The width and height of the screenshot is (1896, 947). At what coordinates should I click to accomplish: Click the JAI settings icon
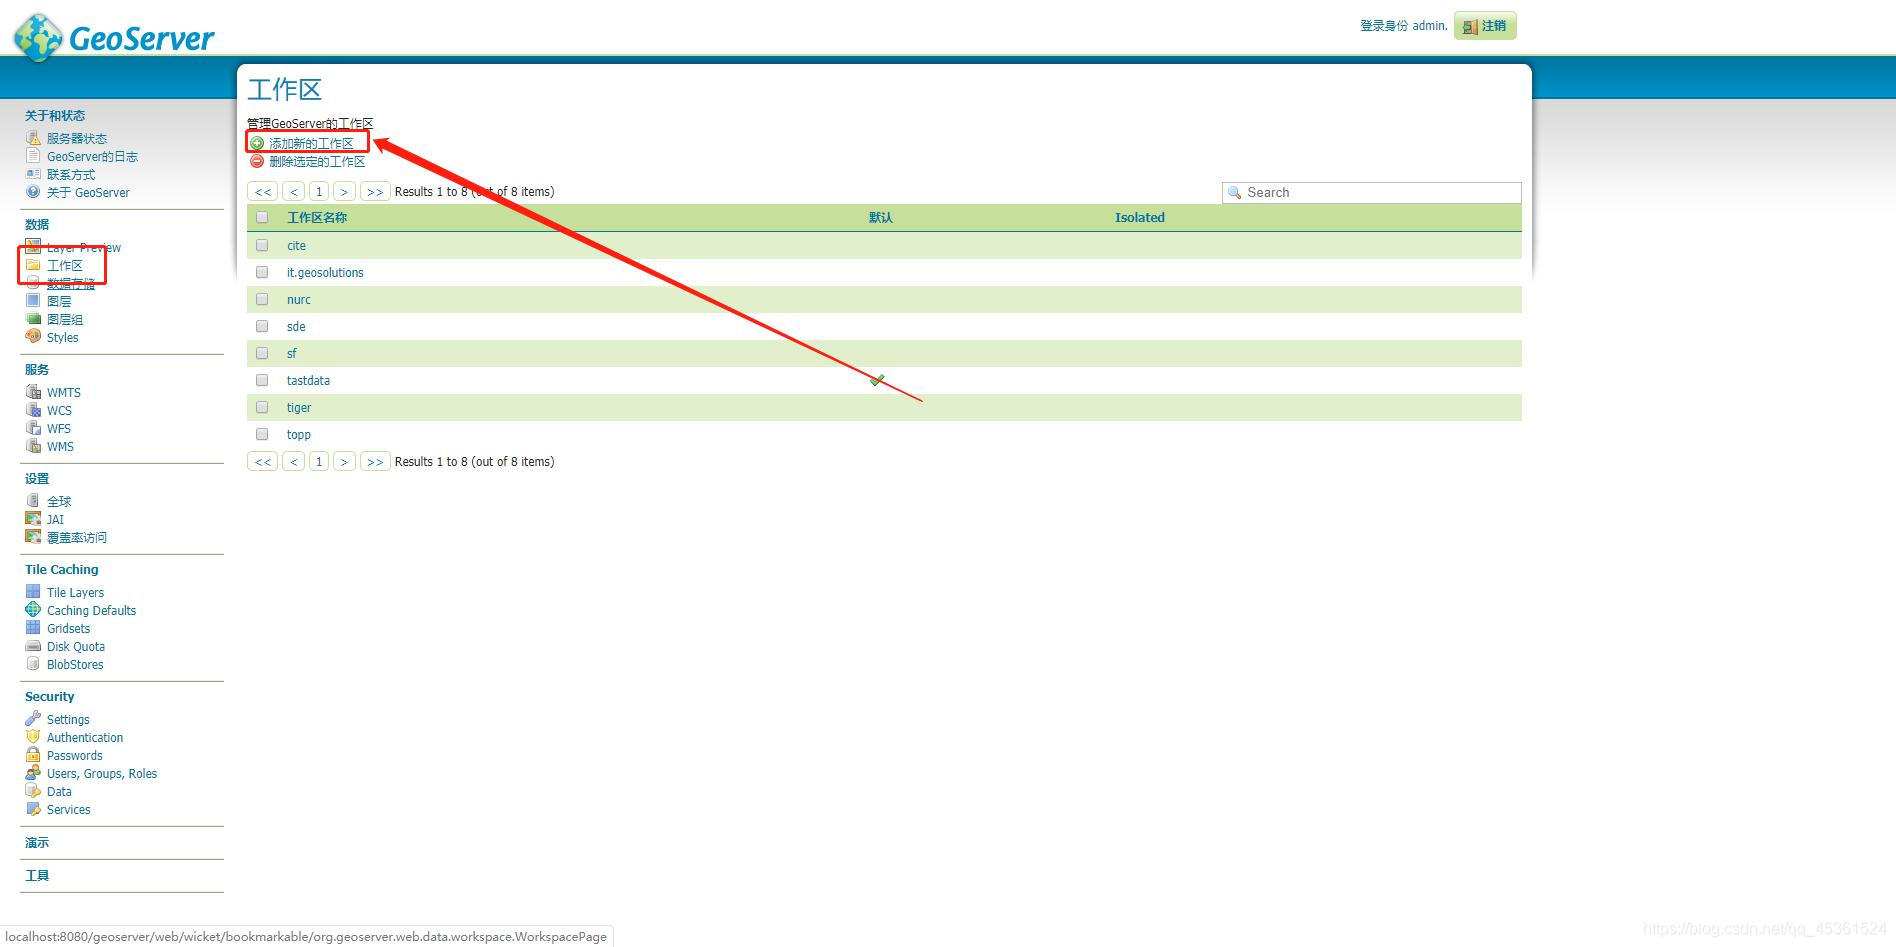(33, 519)
